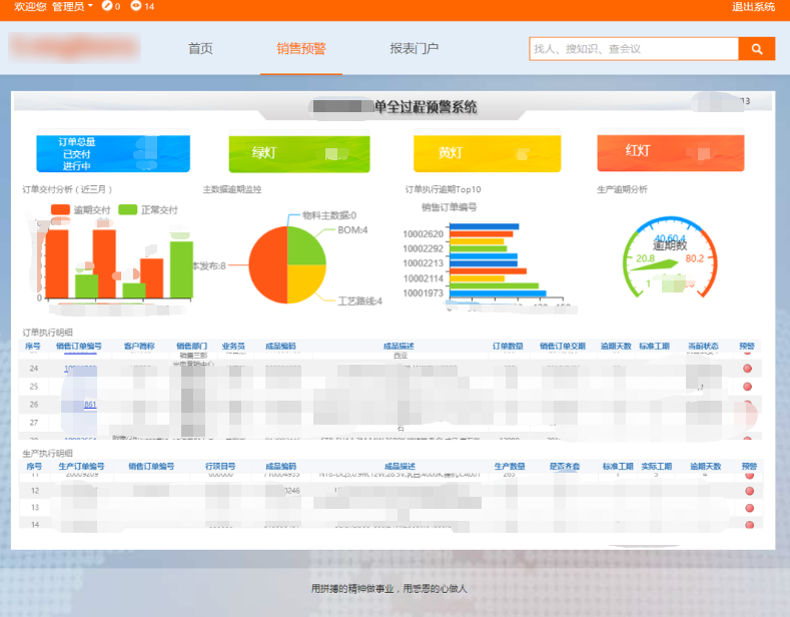
Task: Click order label 10002620 in Top10 chart
Action: [423, 234]
